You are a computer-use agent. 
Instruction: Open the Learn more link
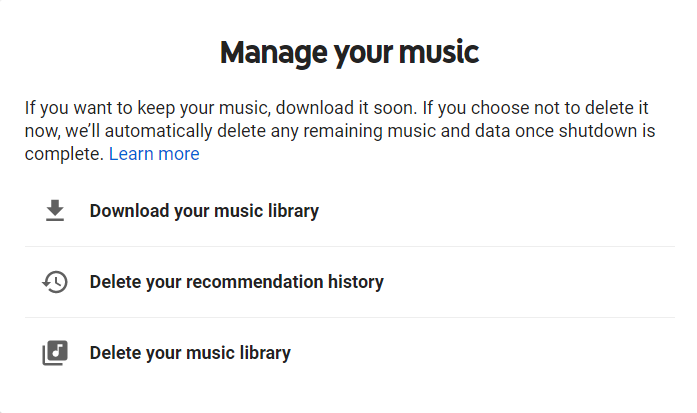tap(154, 154)
